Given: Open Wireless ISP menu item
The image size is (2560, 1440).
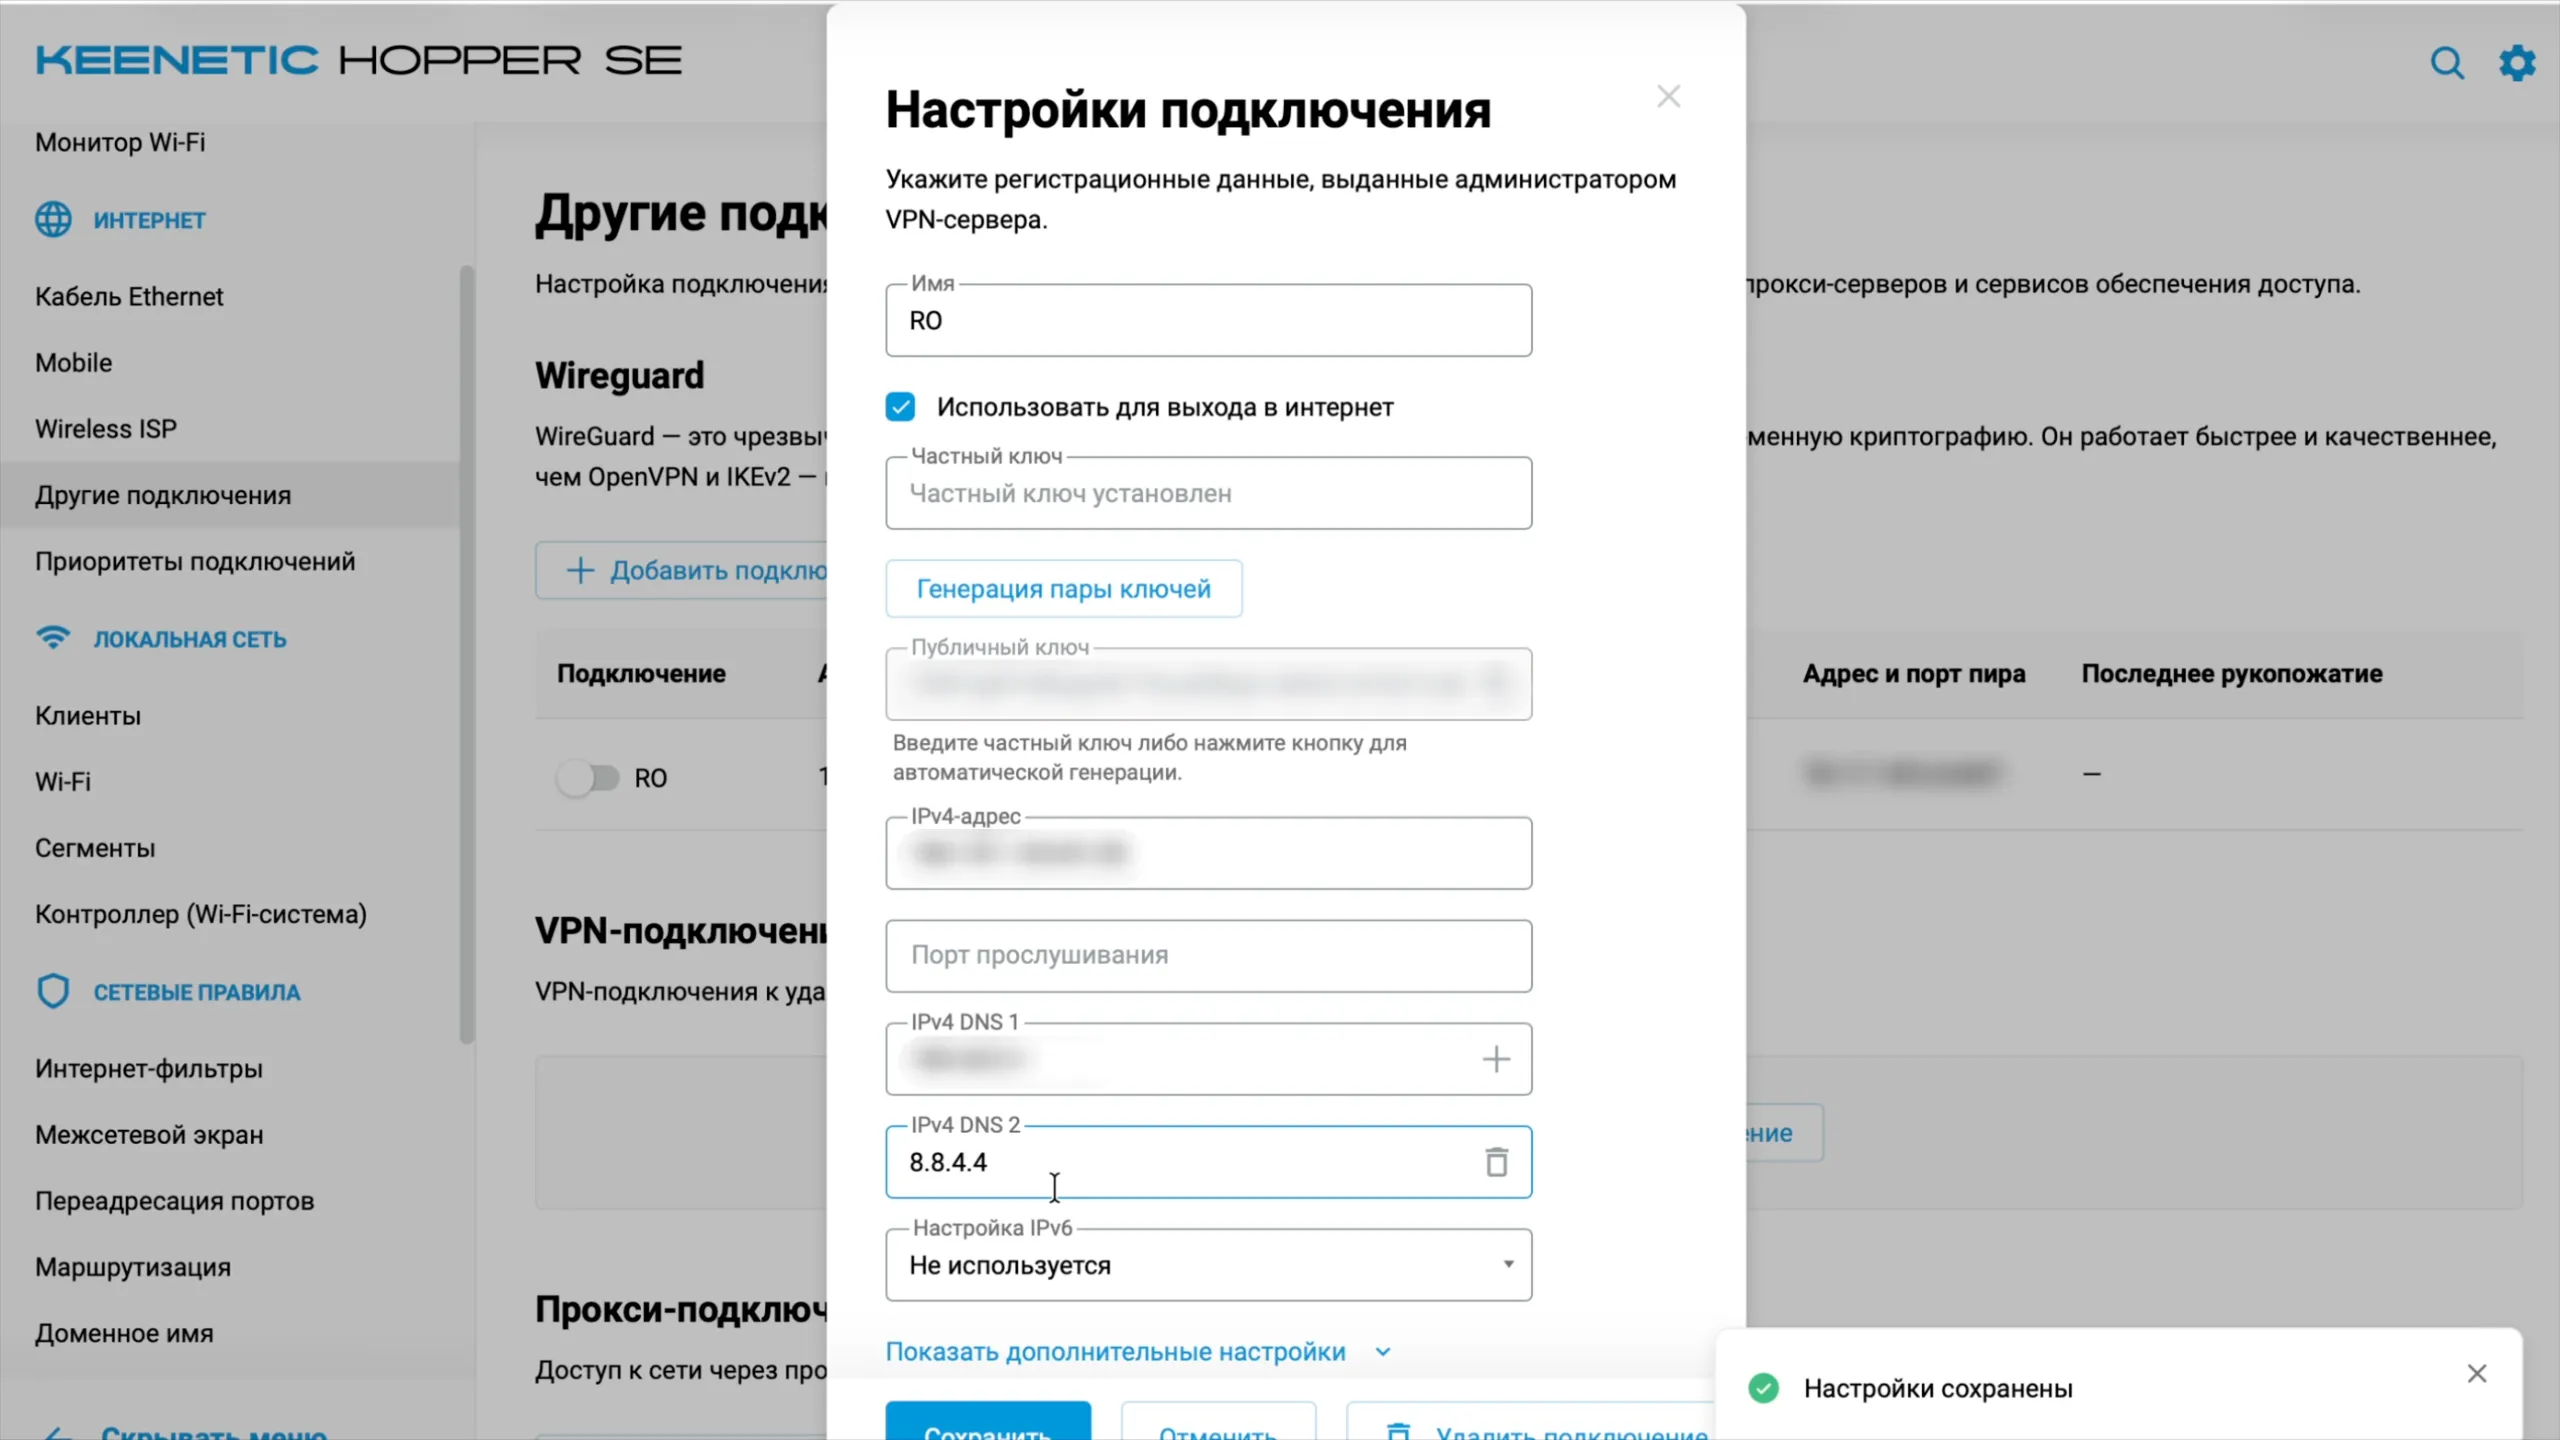Looking at the screenshot, I should click(x=106, y=428).
